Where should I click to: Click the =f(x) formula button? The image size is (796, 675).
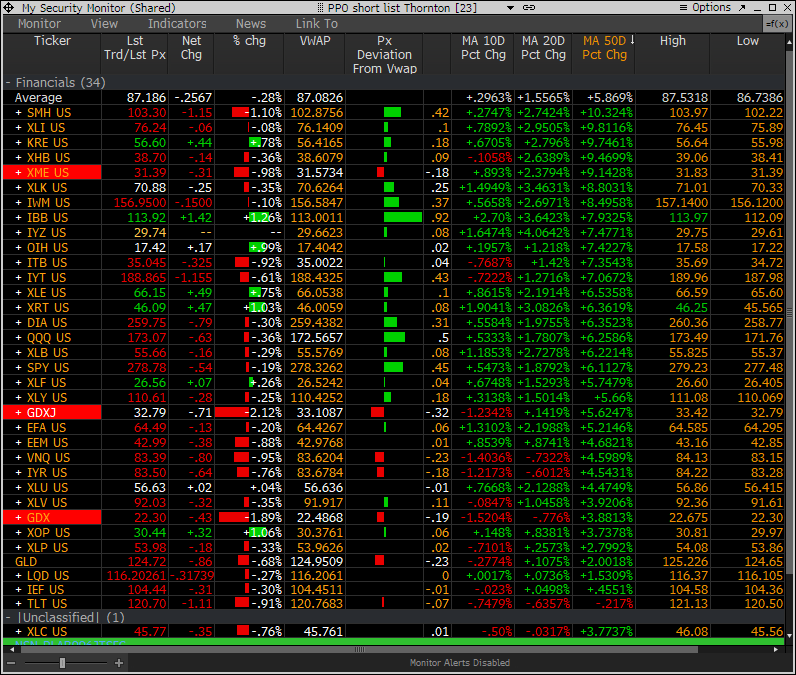point(777,24)
